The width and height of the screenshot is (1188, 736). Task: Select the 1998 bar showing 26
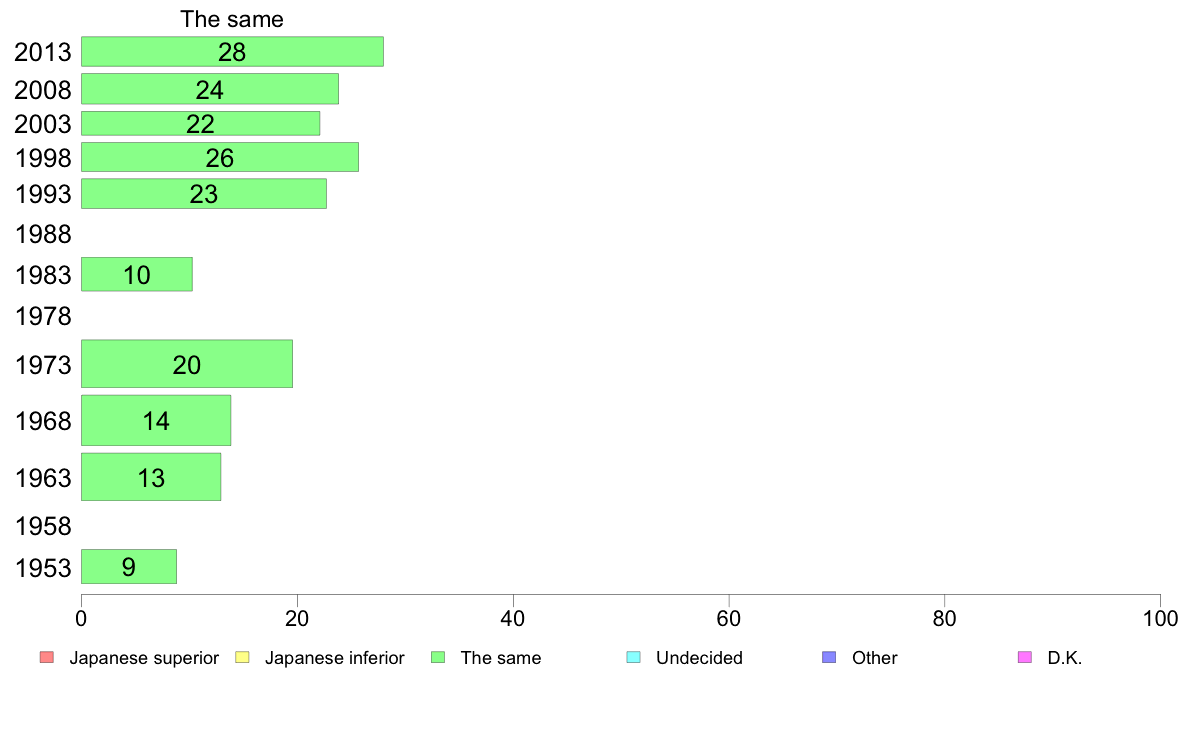[220, 157]
